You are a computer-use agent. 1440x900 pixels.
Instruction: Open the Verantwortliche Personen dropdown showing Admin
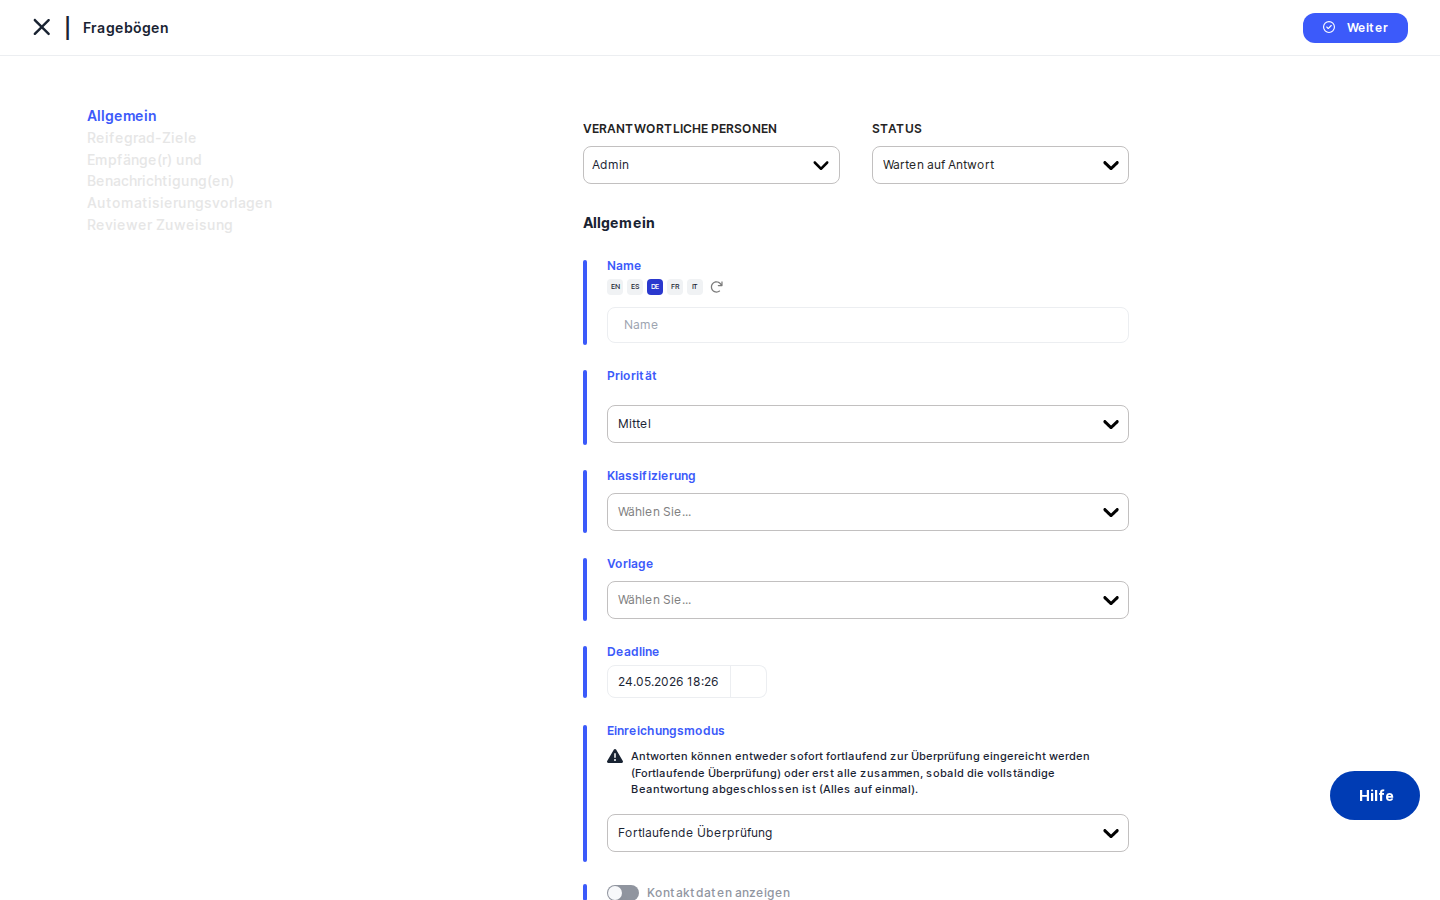click(x=711, y=165)
